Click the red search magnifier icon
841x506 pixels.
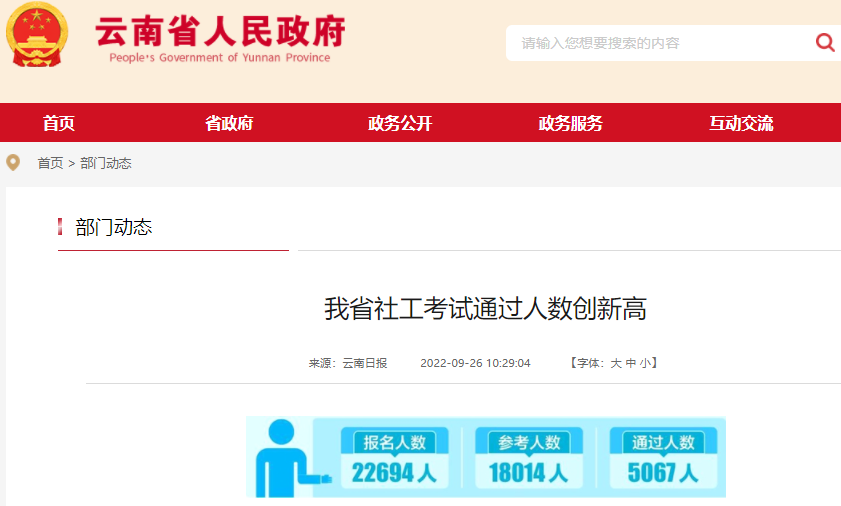coord(825,42)
